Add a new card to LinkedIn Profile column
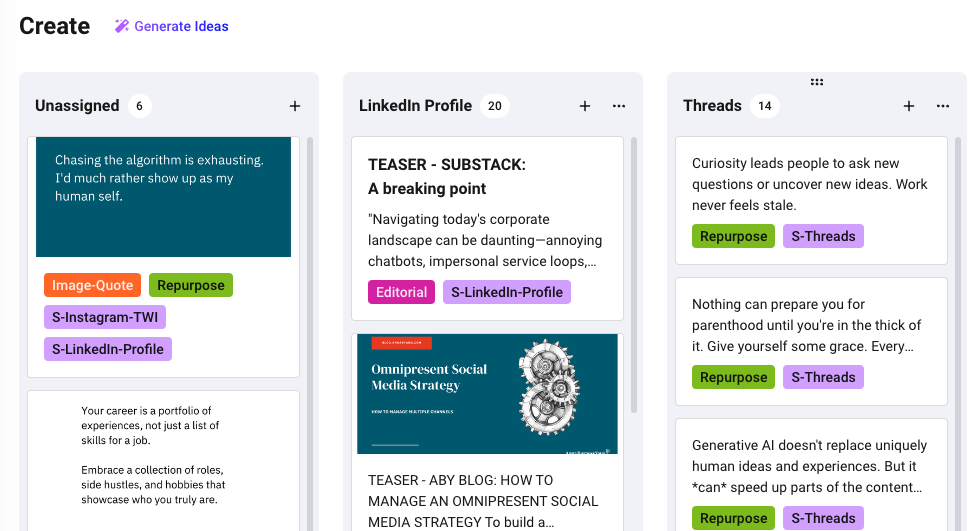 585,106
